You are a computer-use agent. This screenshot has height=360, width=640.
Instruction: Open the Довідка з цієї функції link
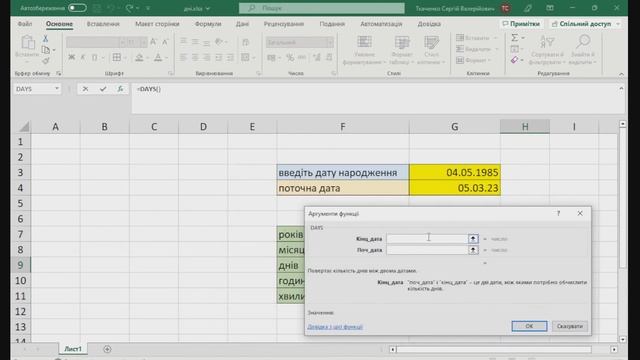pos(335,327)
